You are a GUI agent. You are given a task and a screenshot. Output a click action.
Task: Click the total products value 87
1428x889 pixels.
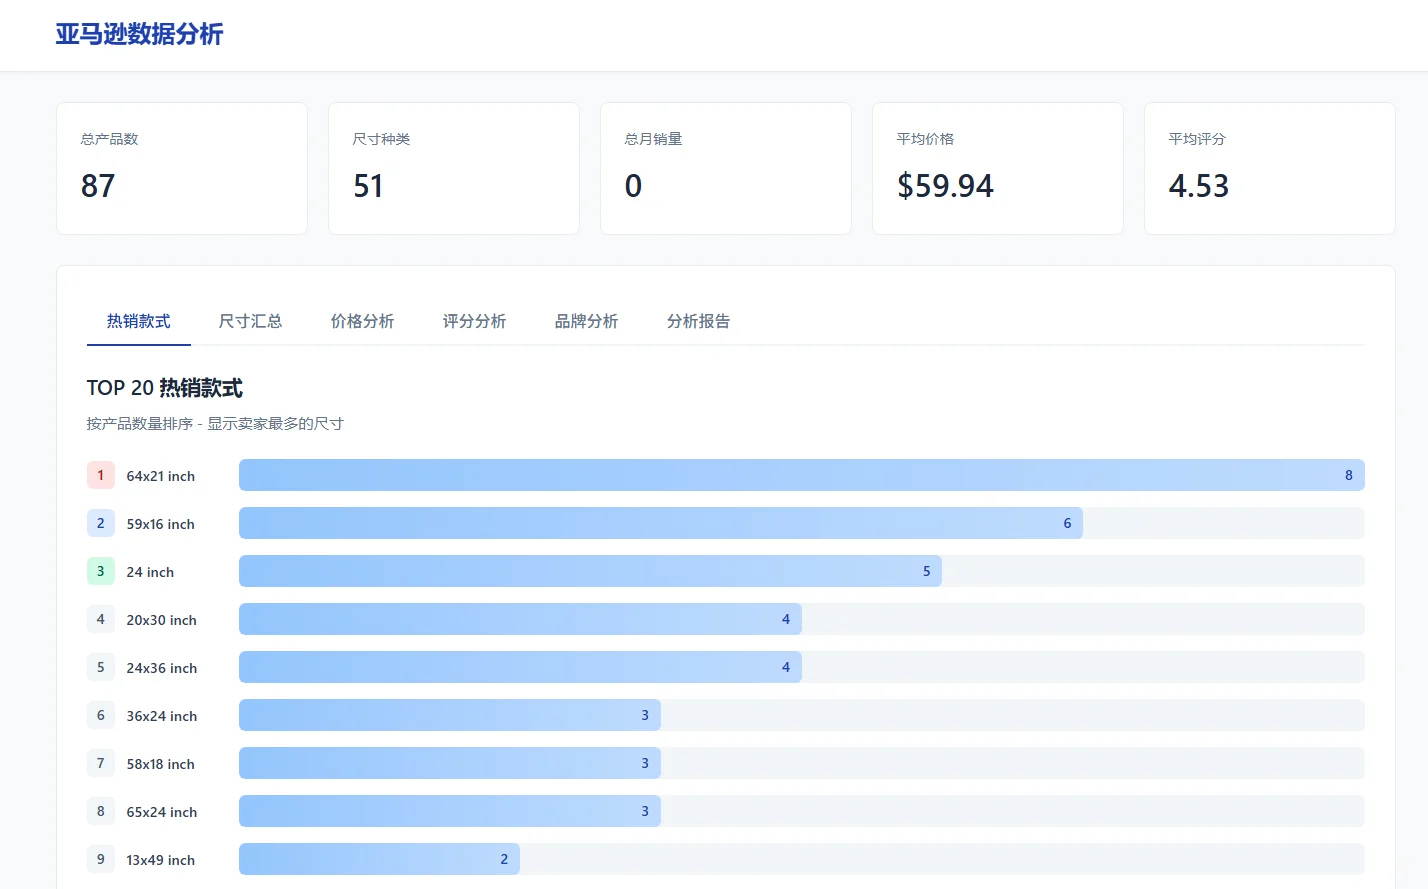(x=98, y=186)
